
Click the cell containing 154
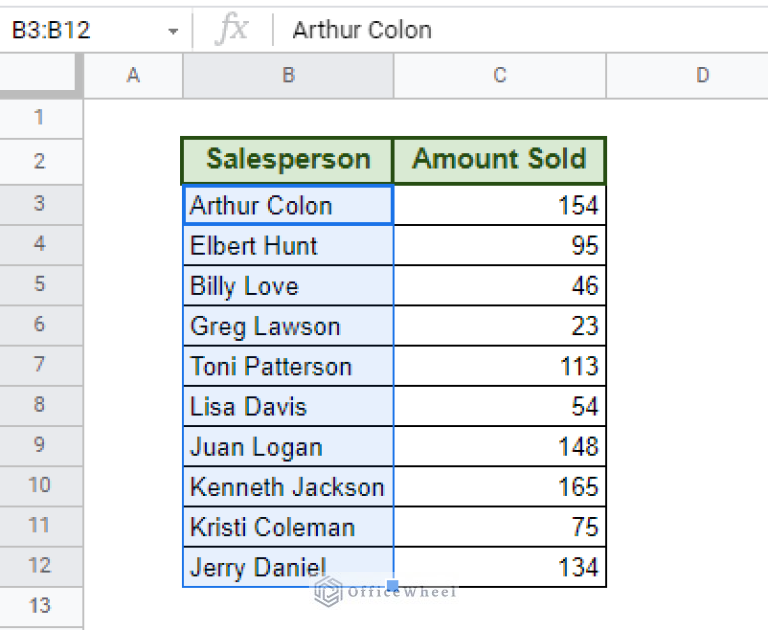[500, 205]
